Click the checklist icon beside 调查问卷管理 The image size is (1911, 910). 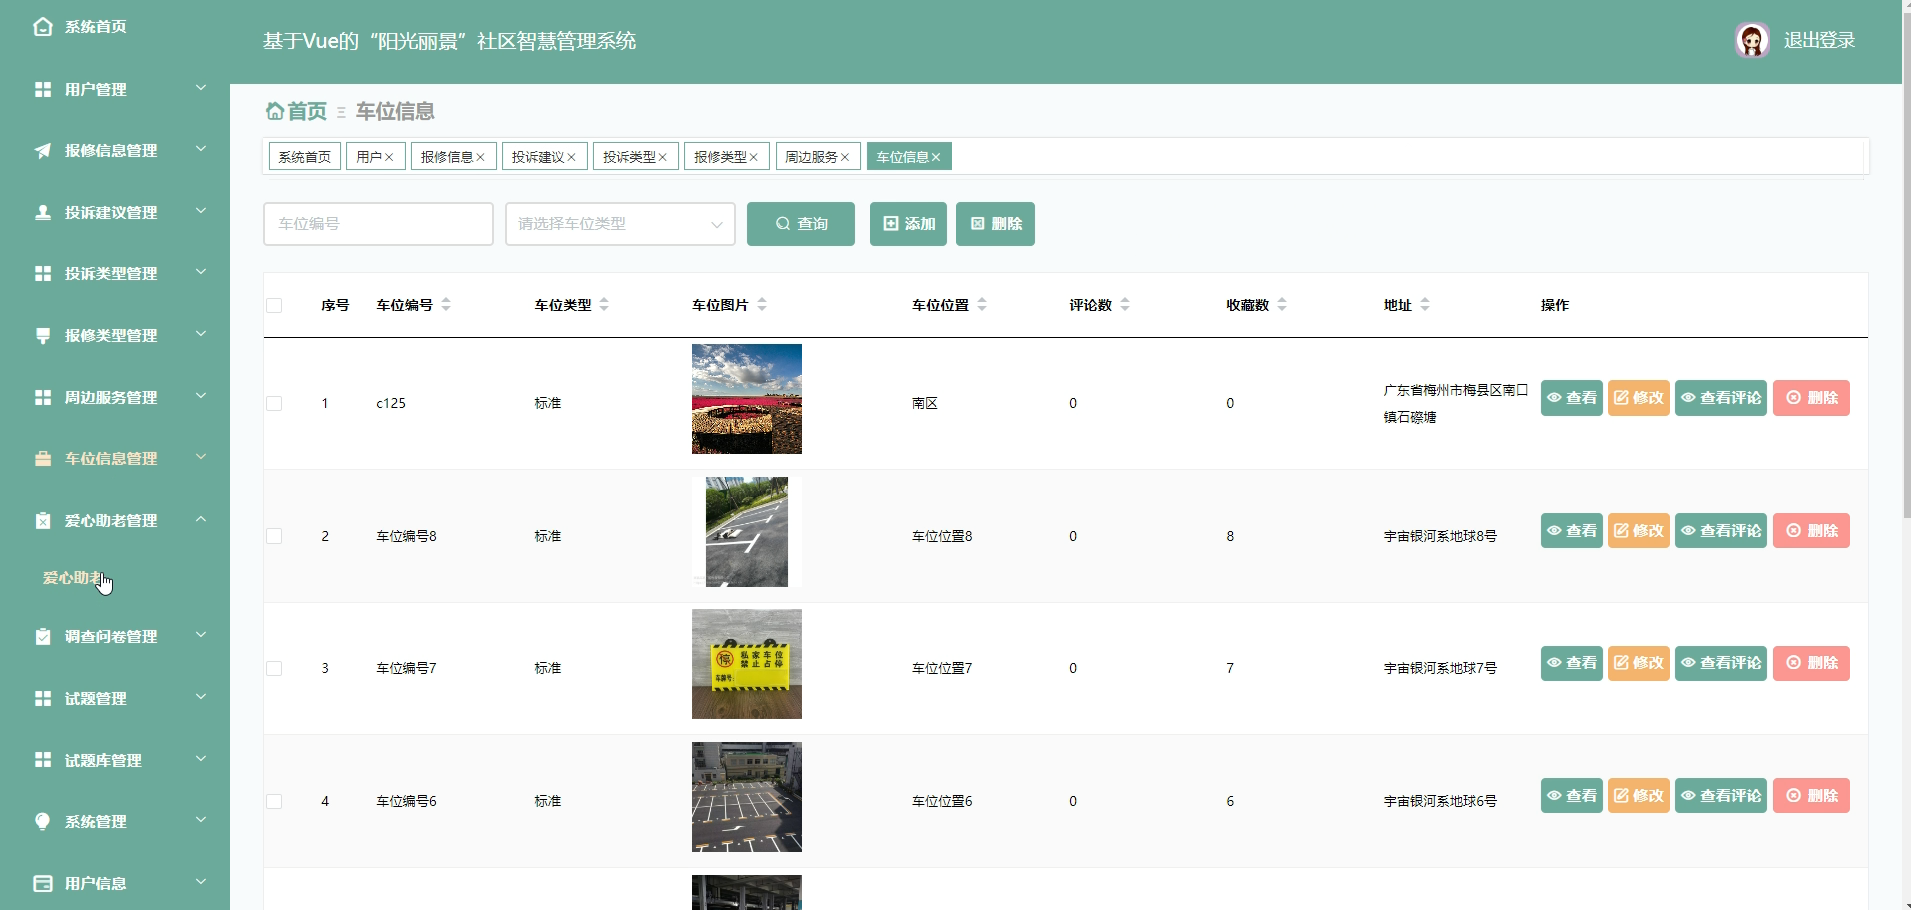(x=43, y=637)
